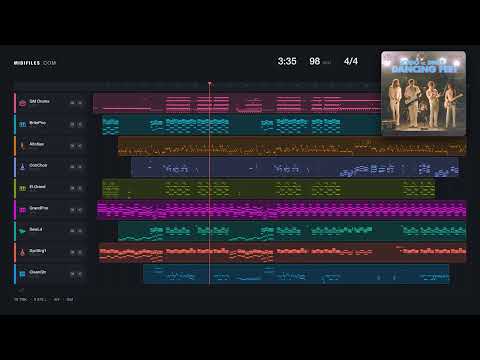Click the AltoSax track saxophone icon
This screenshot has width=480, height=360.
(x=22, y=146)
